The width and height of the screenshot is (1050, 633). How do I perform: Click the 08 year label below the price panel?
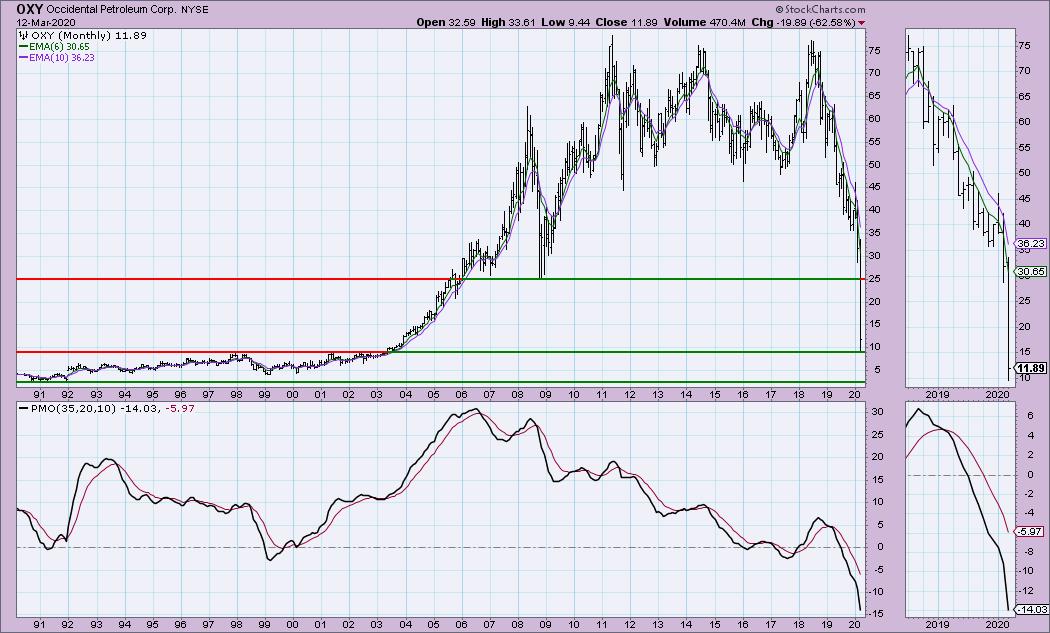518,395
